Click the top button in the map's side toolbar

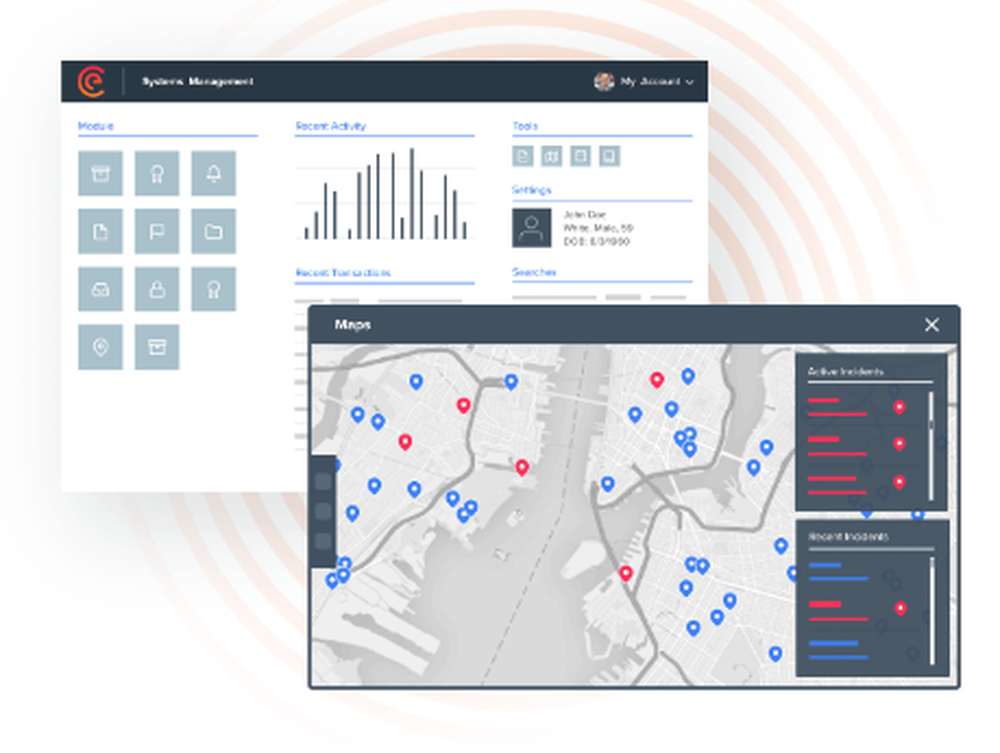(323, 481)
